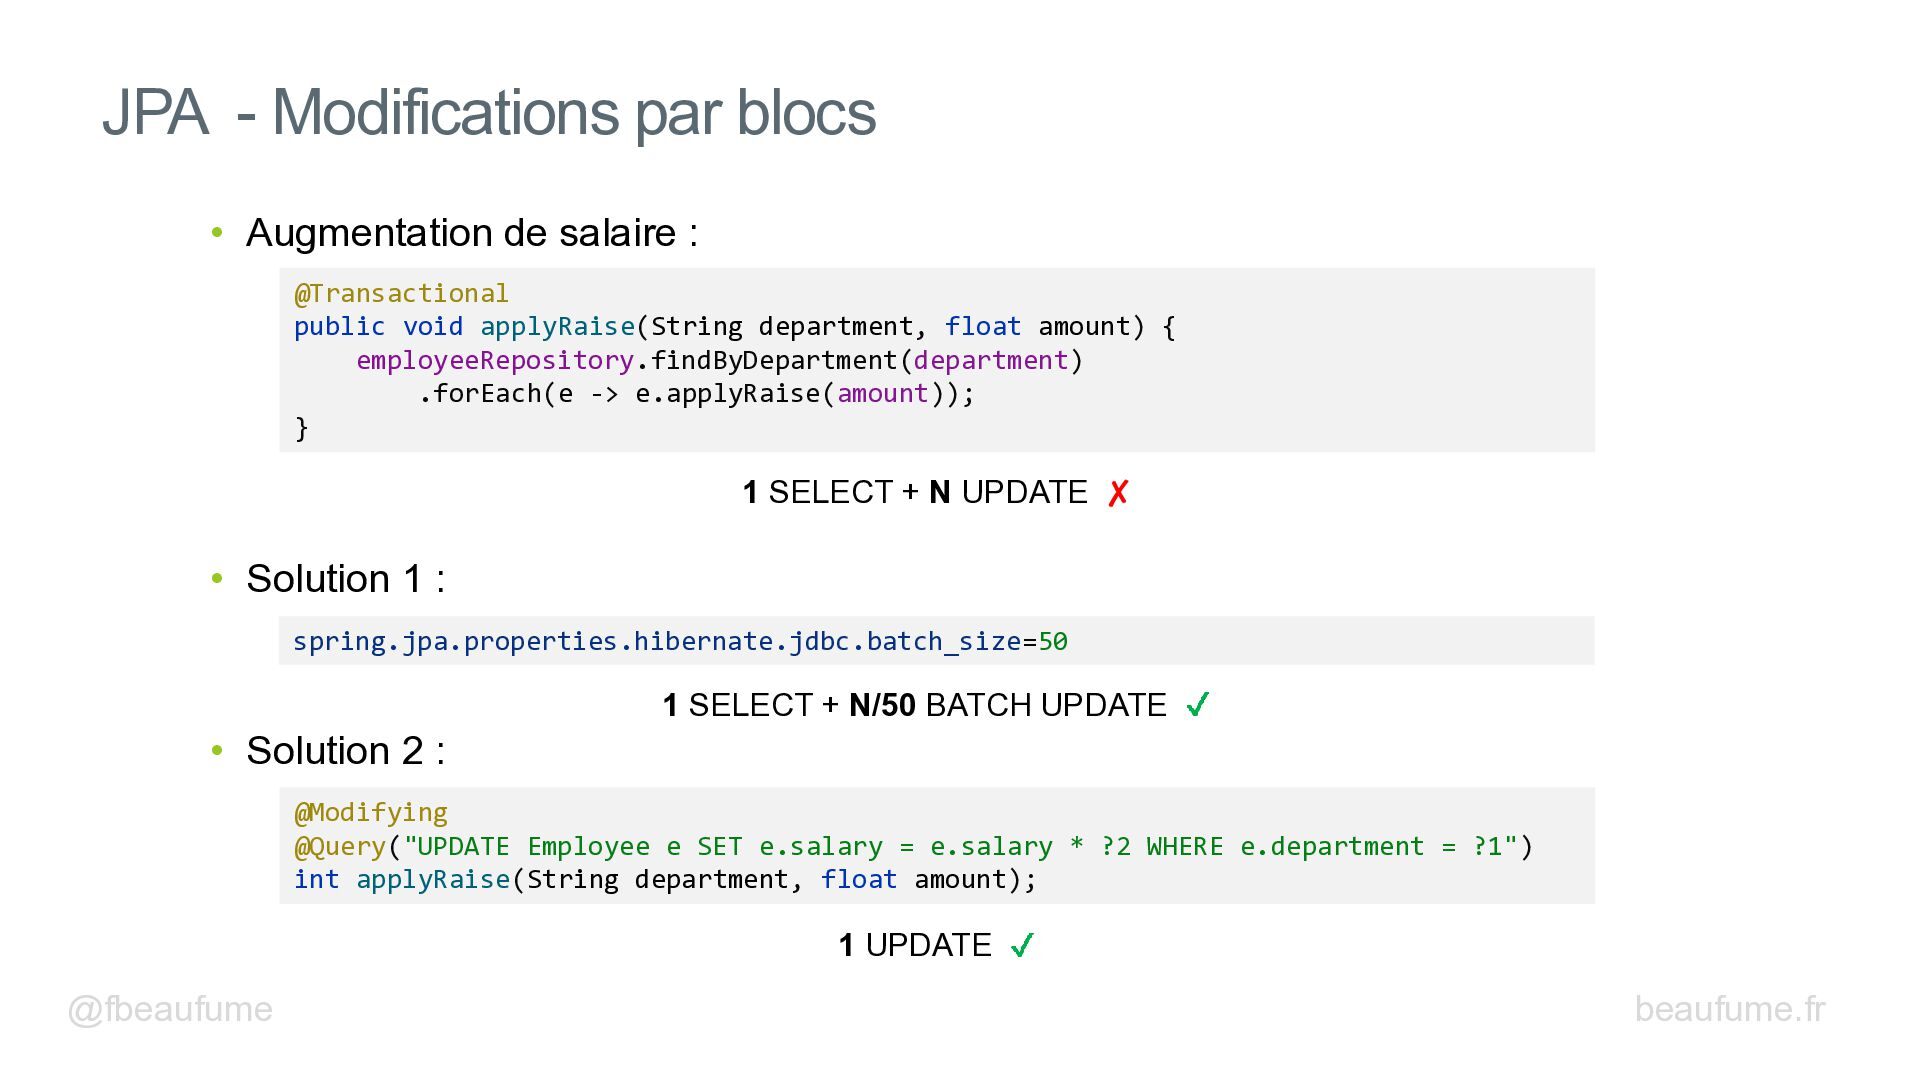The image size is (1920, 1080).
Task: Click the Solution 1 heading
Action: pyautogui.click(x=345, y=579)
